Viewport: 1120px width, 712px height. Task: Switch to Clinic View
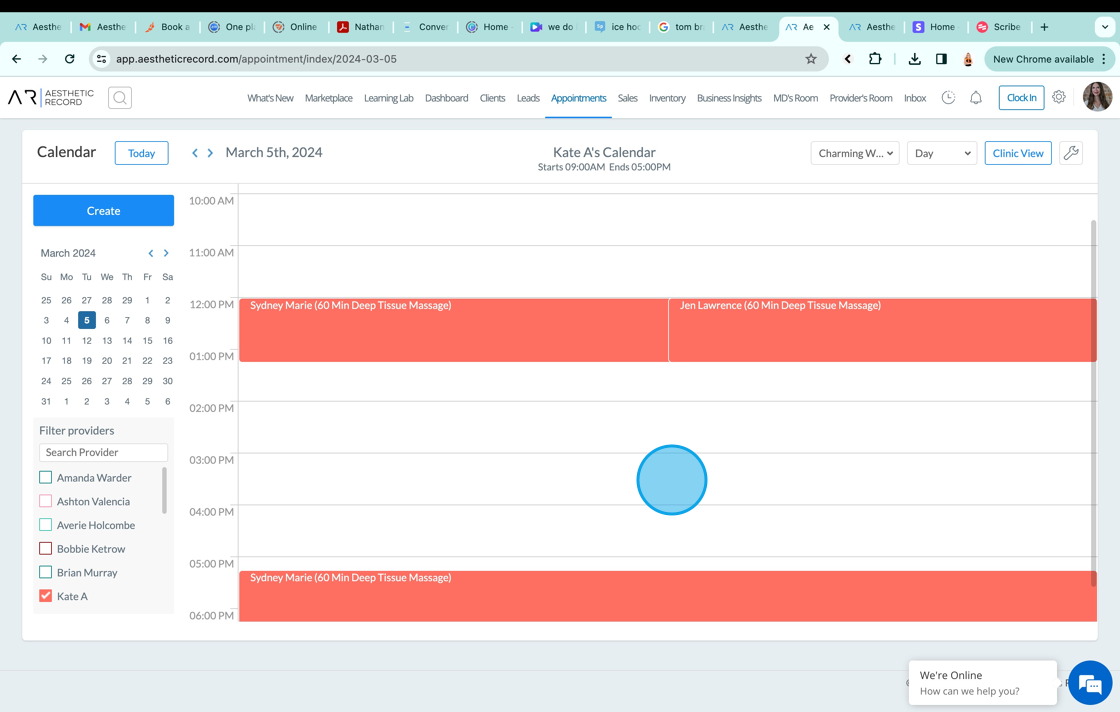pos(1018,153)
